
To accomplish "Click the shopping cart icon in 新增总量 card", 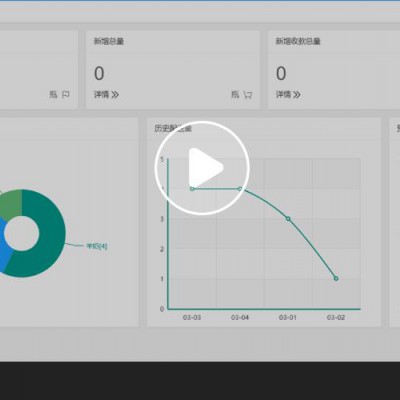I will coord(247,95).
